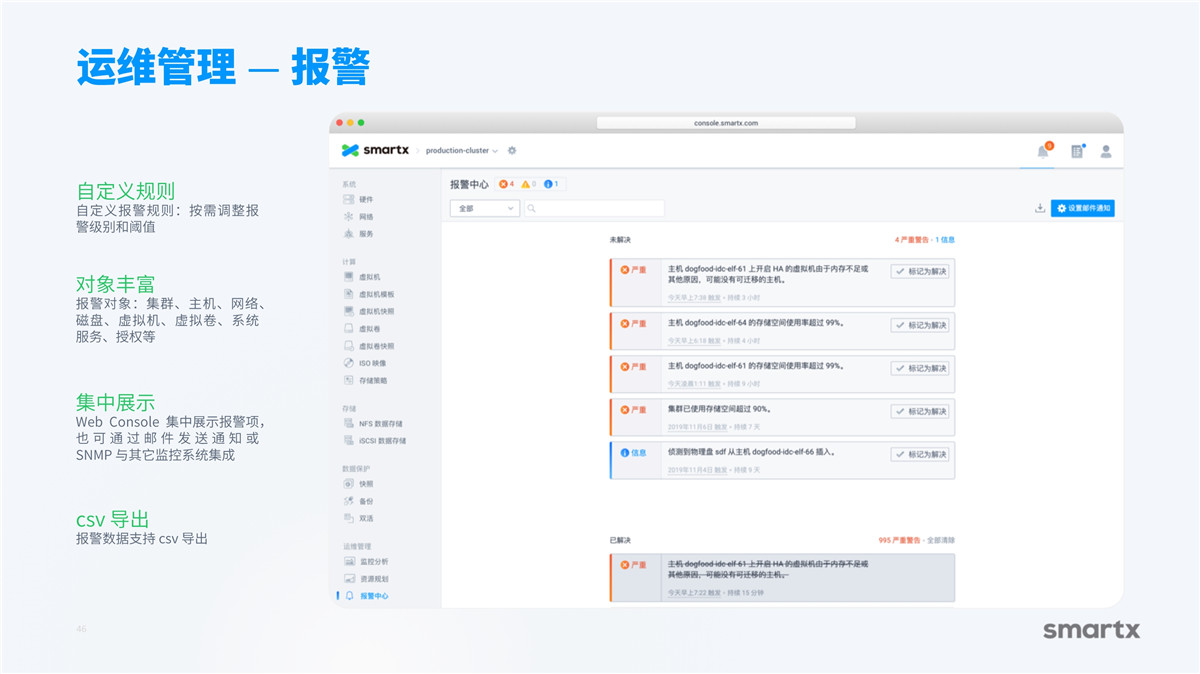Click the 未解决 section heading
Viewport: 1200px width, 674px height.
(620, 240)
